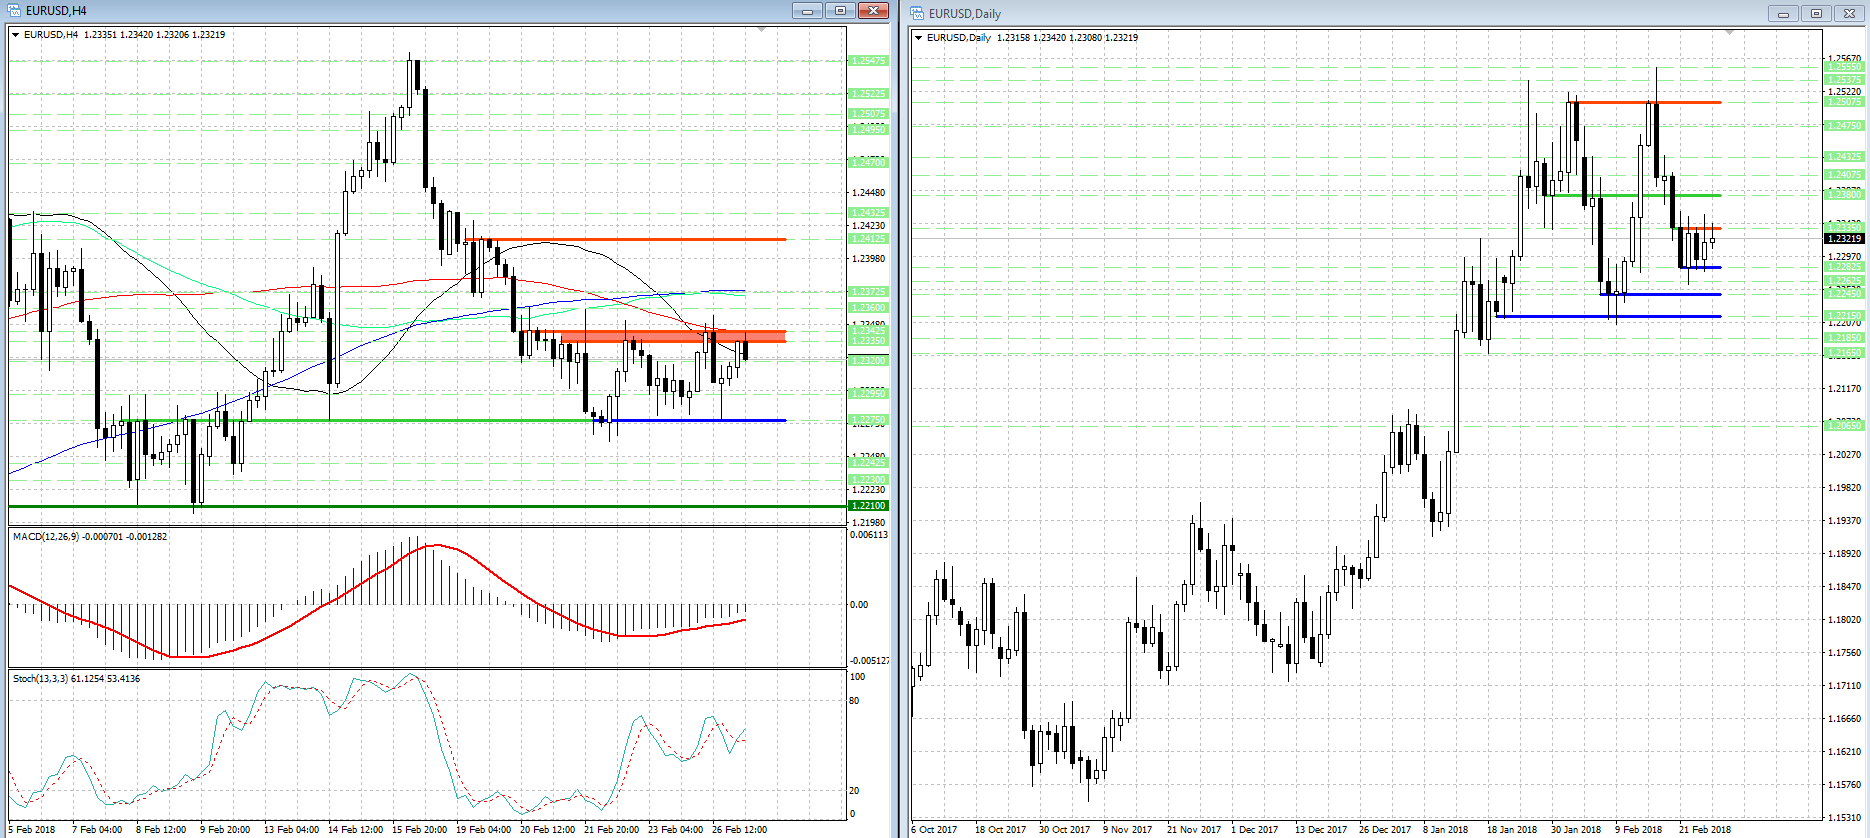Select the lowest blue line on Daily chart
Viewport: 1870px width, 838px height.
[1608, 317]
